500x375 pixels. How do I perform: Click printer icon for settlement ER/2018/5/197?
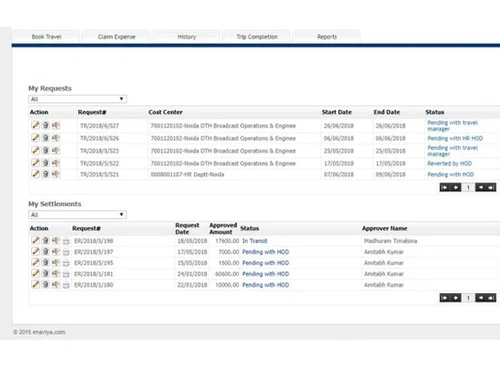tap(66, 252)
